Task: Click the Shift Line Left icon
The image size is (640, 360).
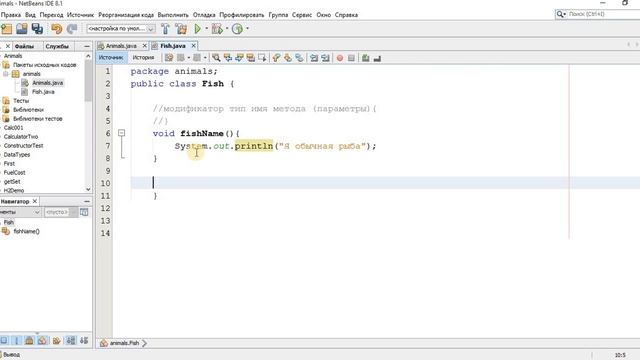Action: coord(314,58)
